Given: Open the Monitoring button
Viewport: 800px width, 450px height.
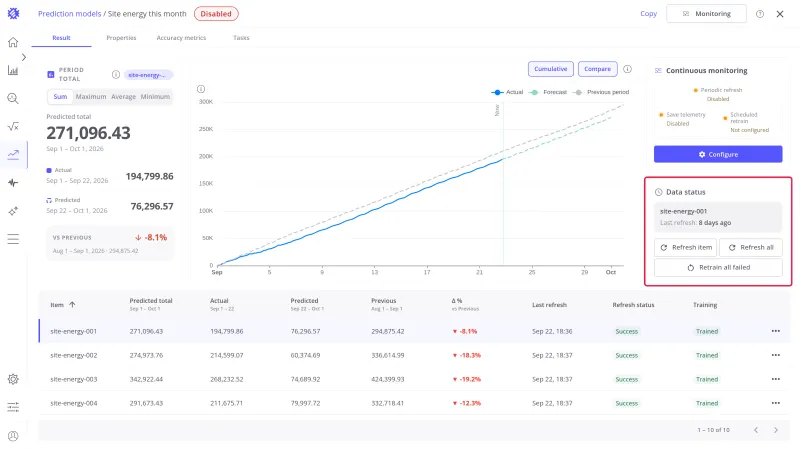Looking at the screenshot, I should tap(707, 14).
